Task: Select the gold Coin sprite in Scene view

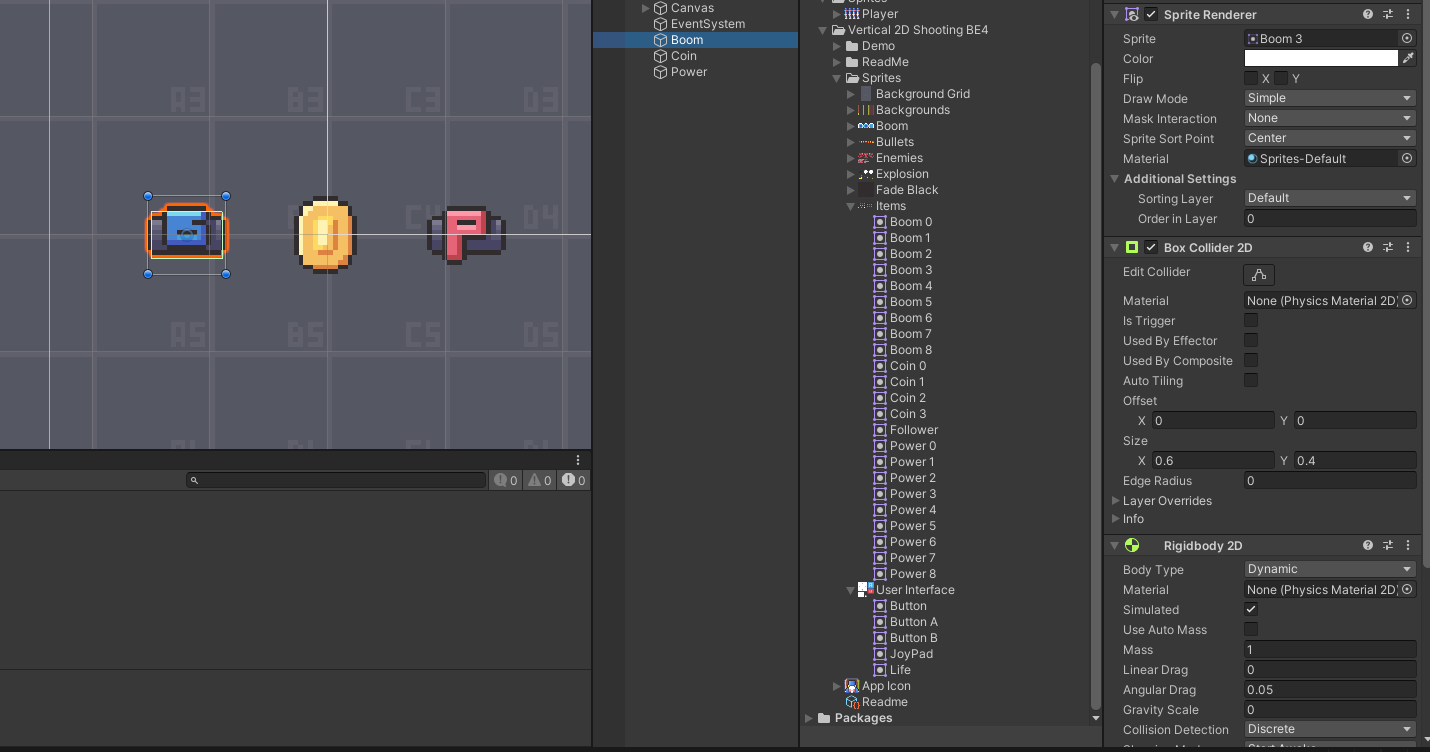Action: pos(325,235)
